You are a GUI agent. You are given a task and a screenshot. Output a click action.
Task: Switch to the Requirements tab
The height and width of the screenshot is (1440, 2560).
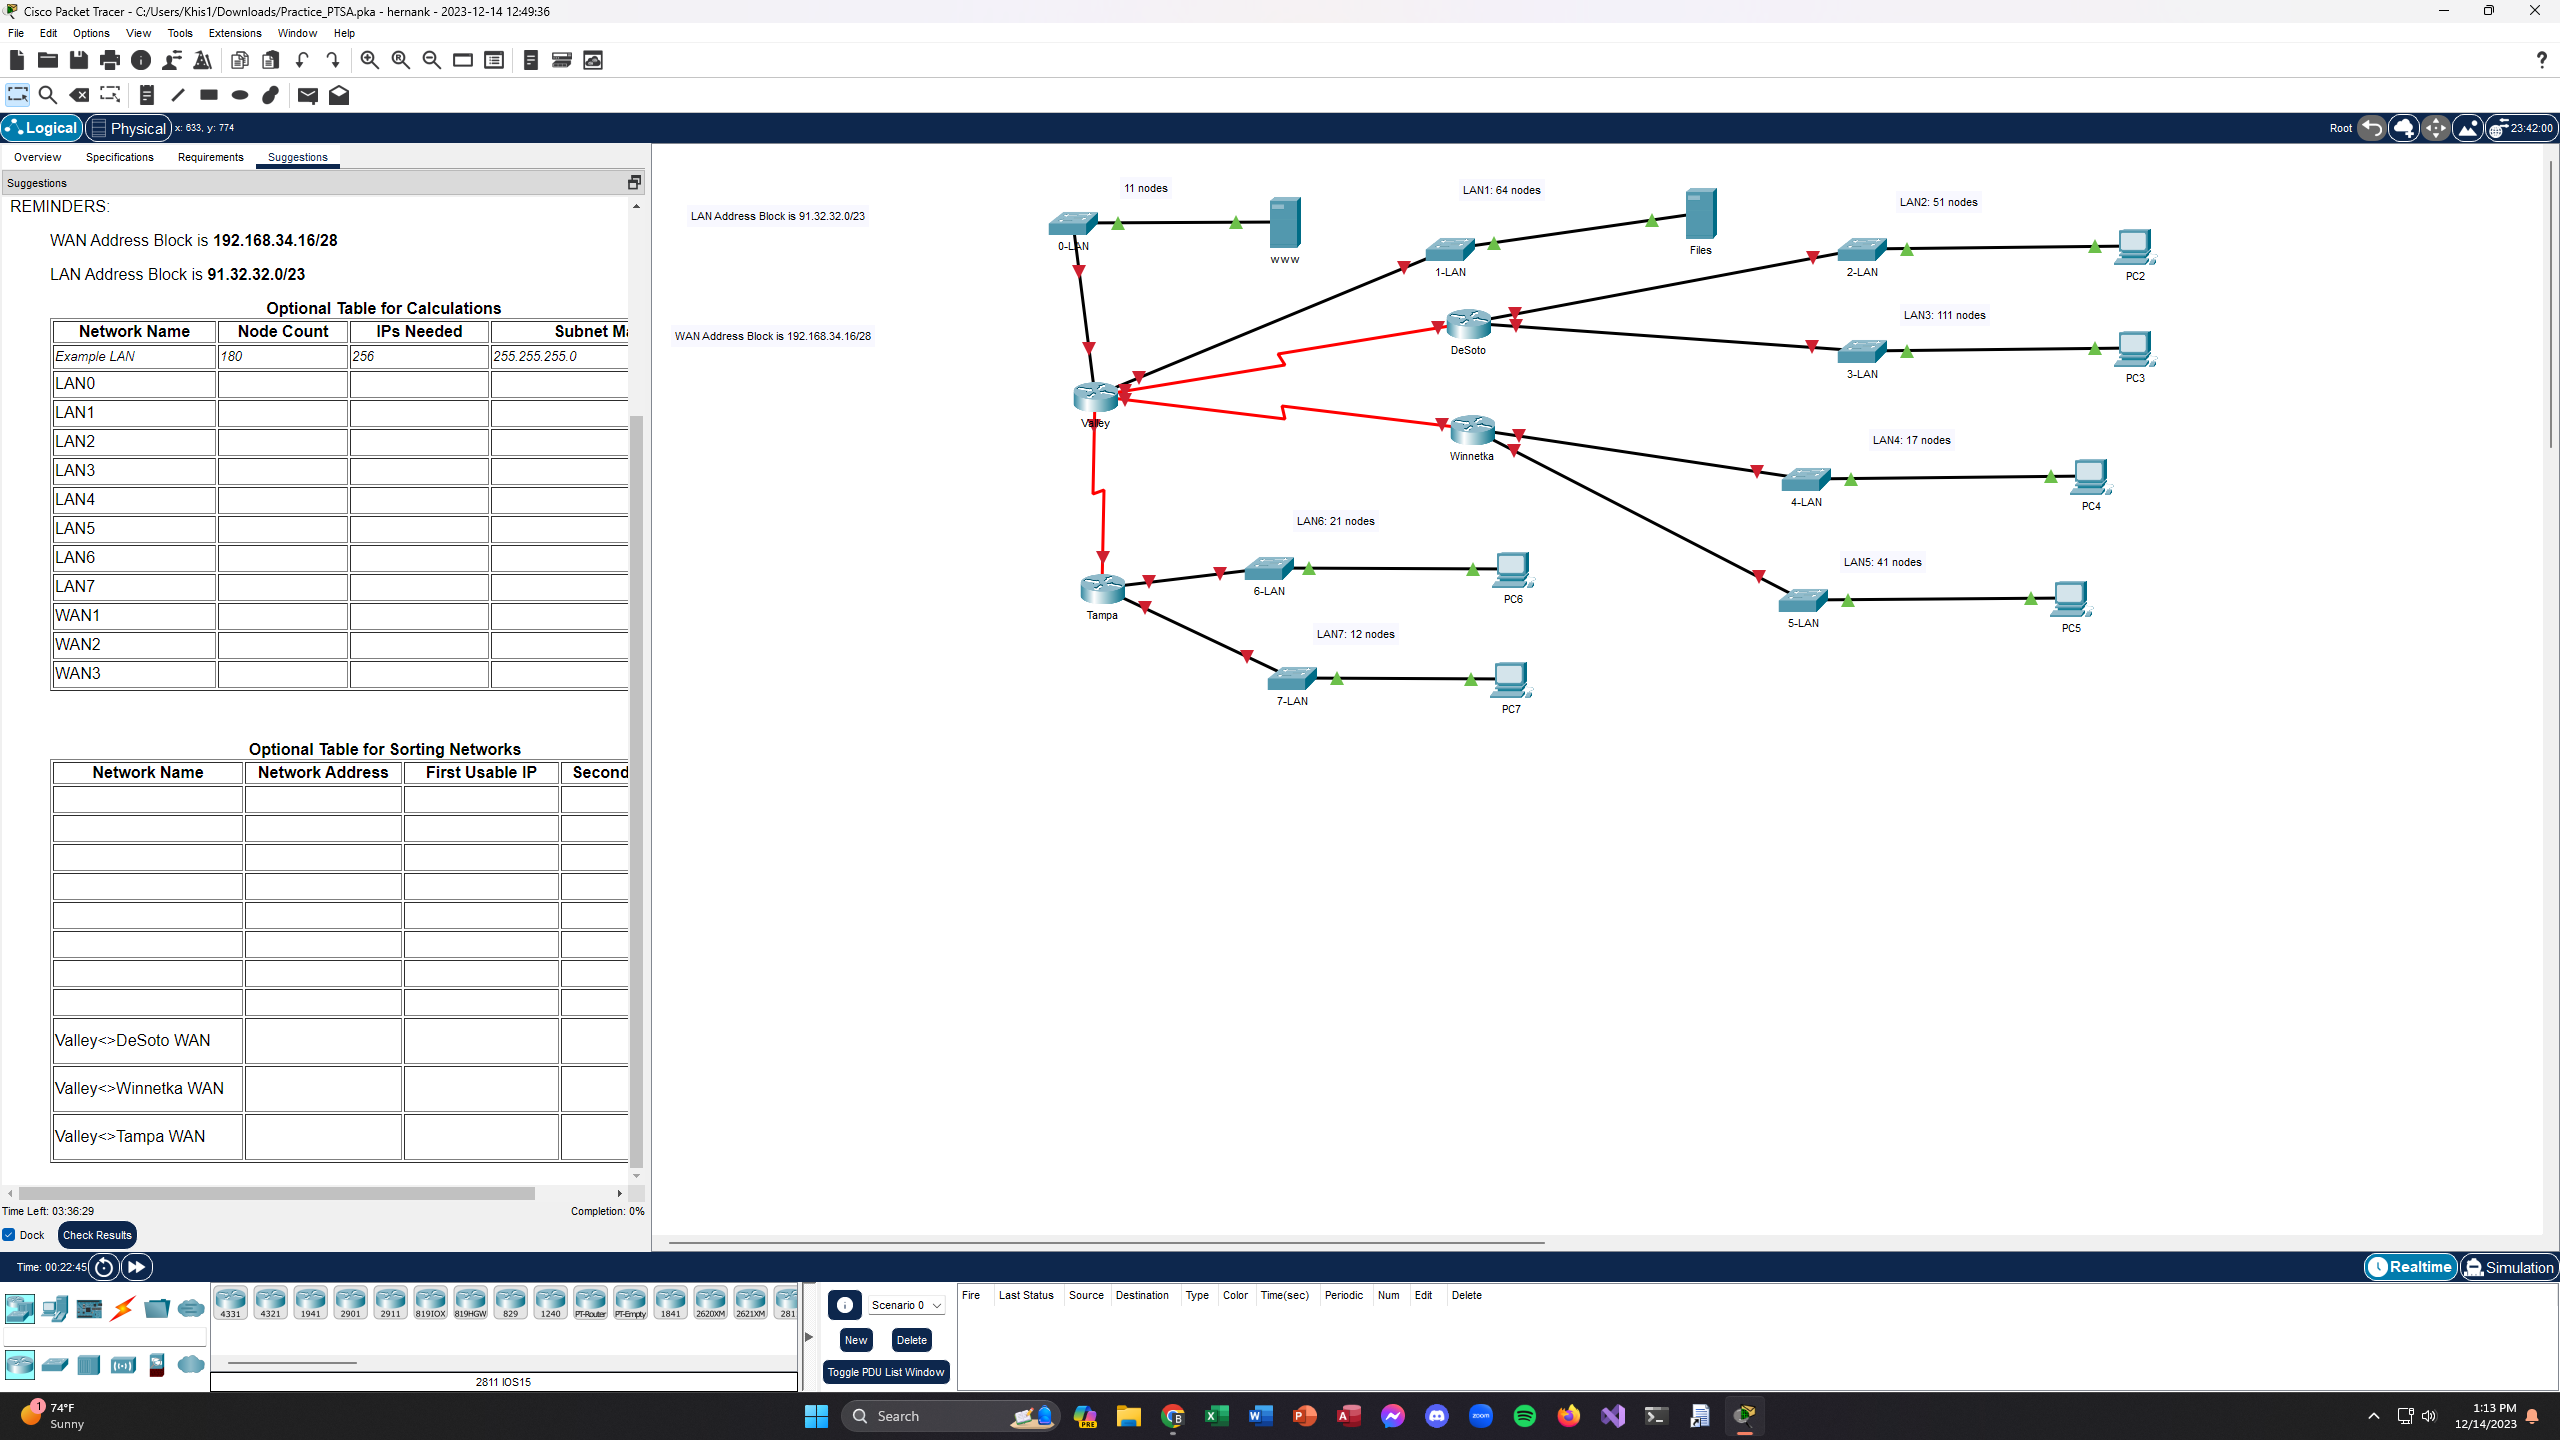[210, 157]
